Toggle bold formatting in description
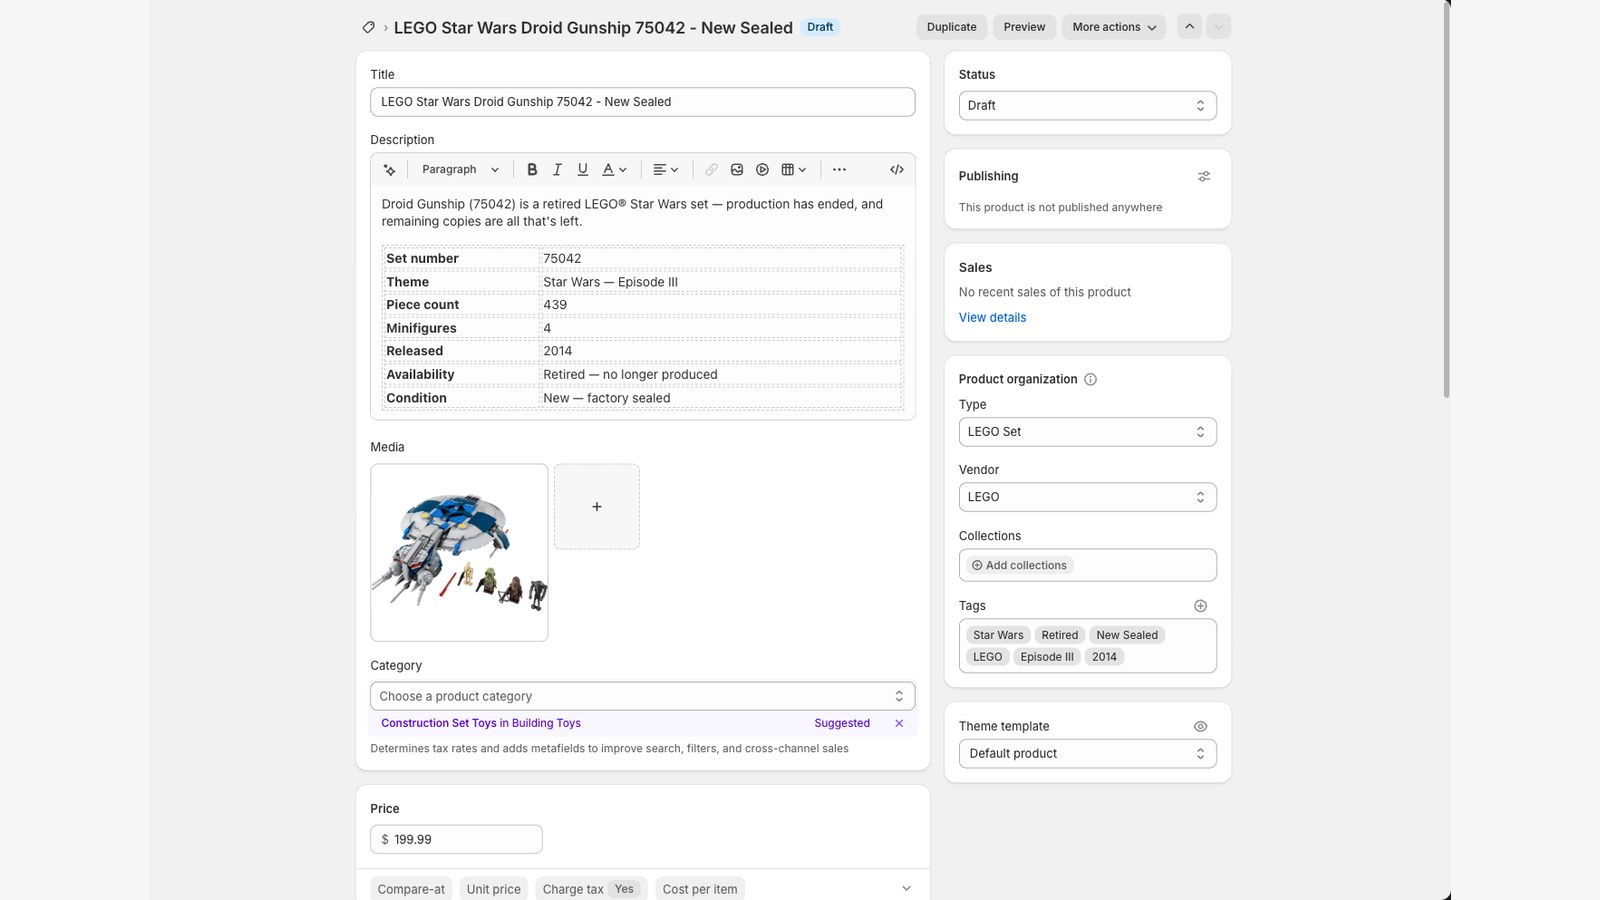 532,170
